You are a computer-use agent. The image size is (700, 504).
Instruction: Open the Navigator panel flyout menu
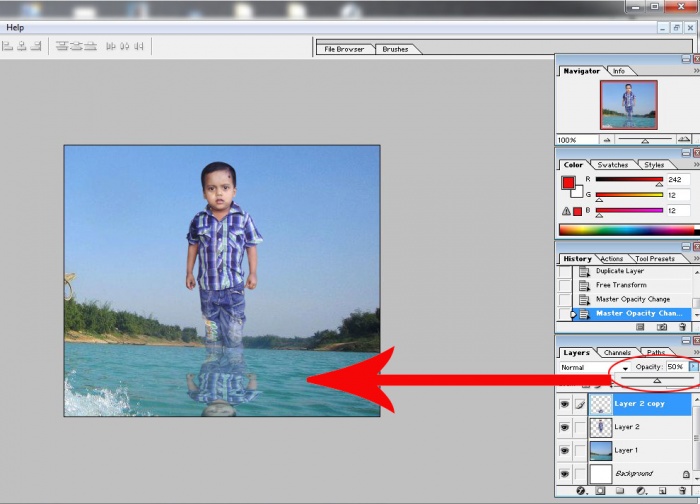[x=696, y=71]
